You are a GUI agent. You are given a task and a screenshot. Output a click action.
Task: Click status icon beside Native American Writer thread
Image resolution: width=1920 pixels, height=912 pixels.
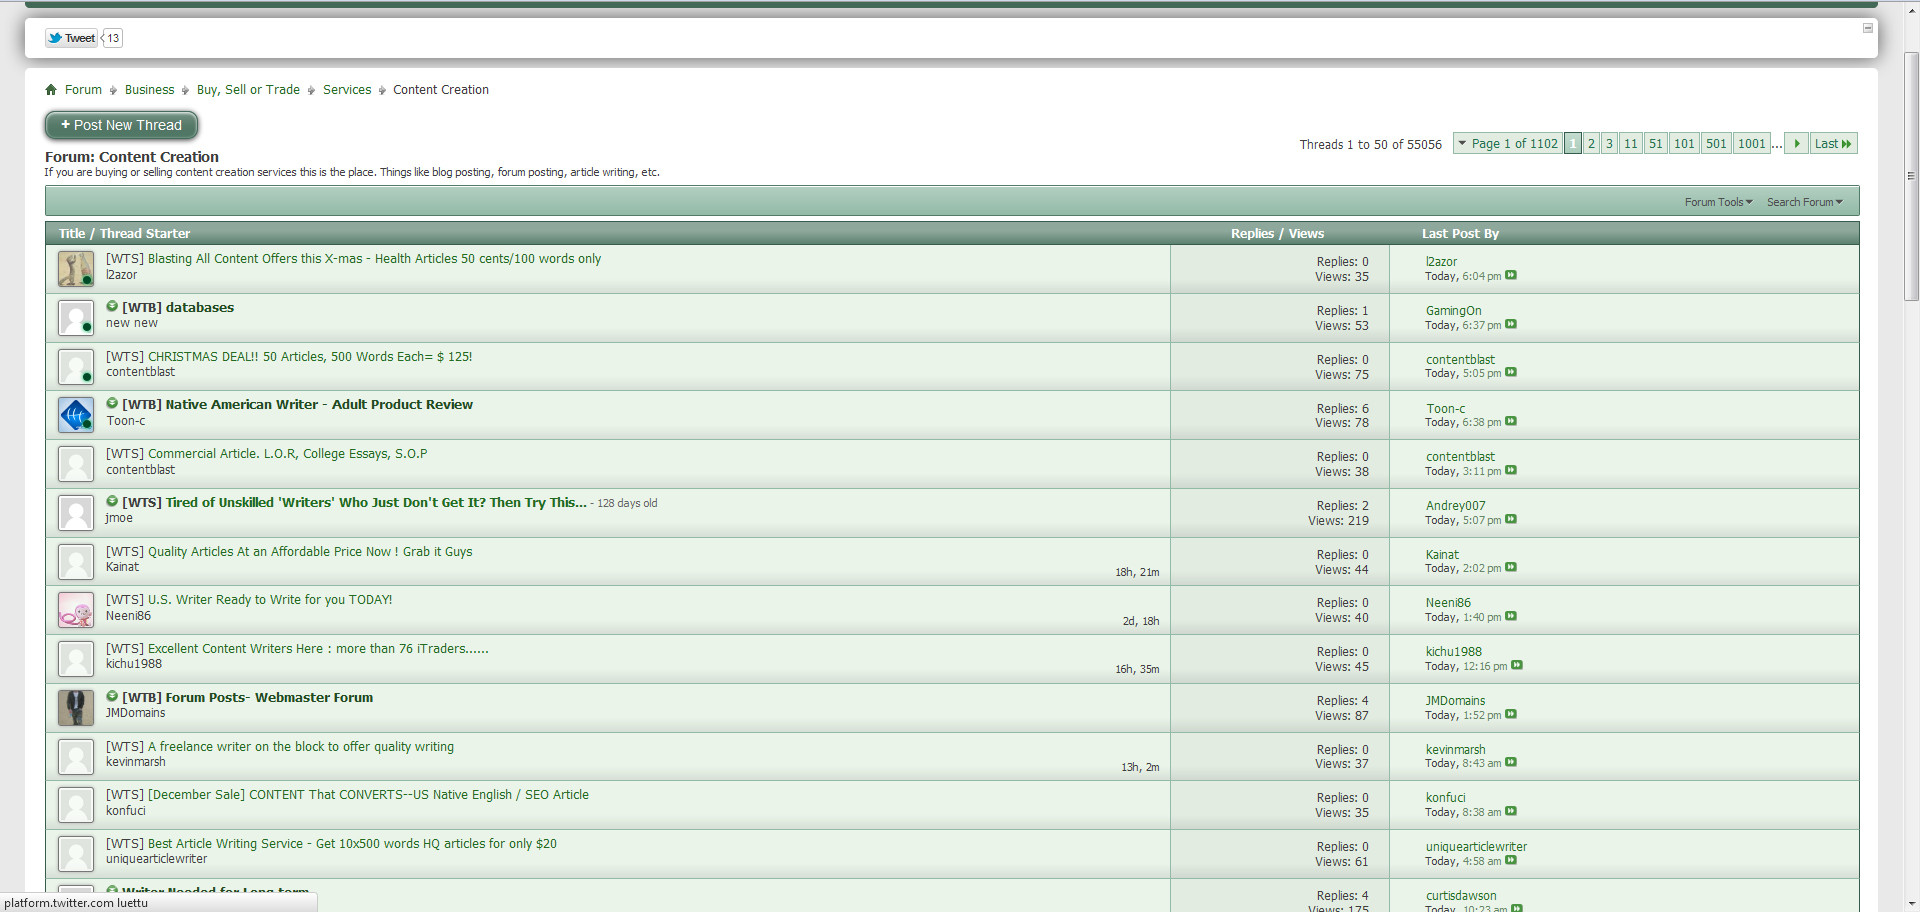(x=112, y=404)
